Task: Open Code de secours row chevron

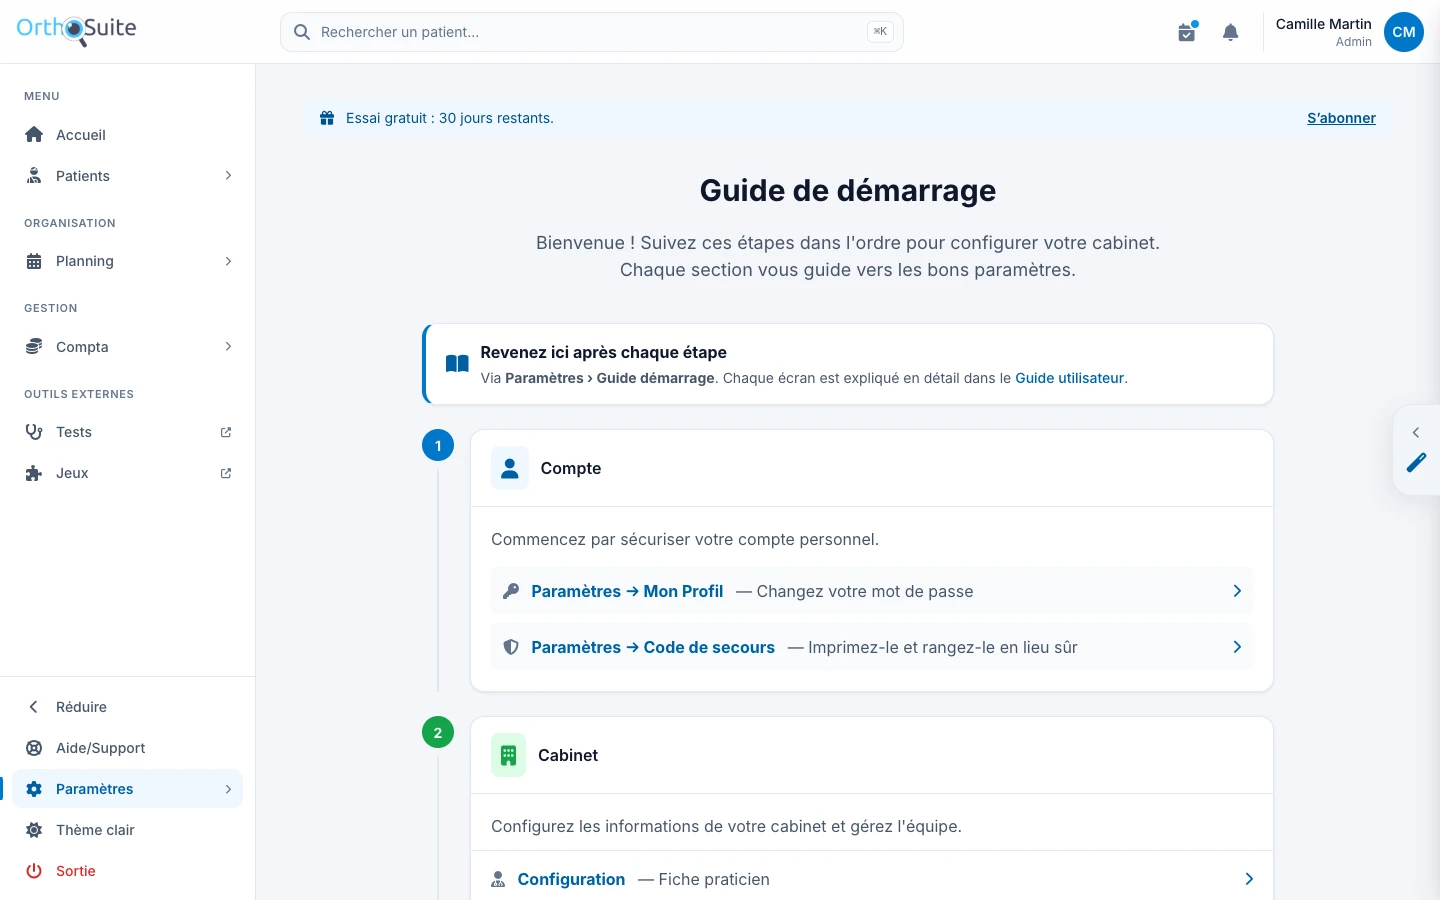Action: [1237, 647]
